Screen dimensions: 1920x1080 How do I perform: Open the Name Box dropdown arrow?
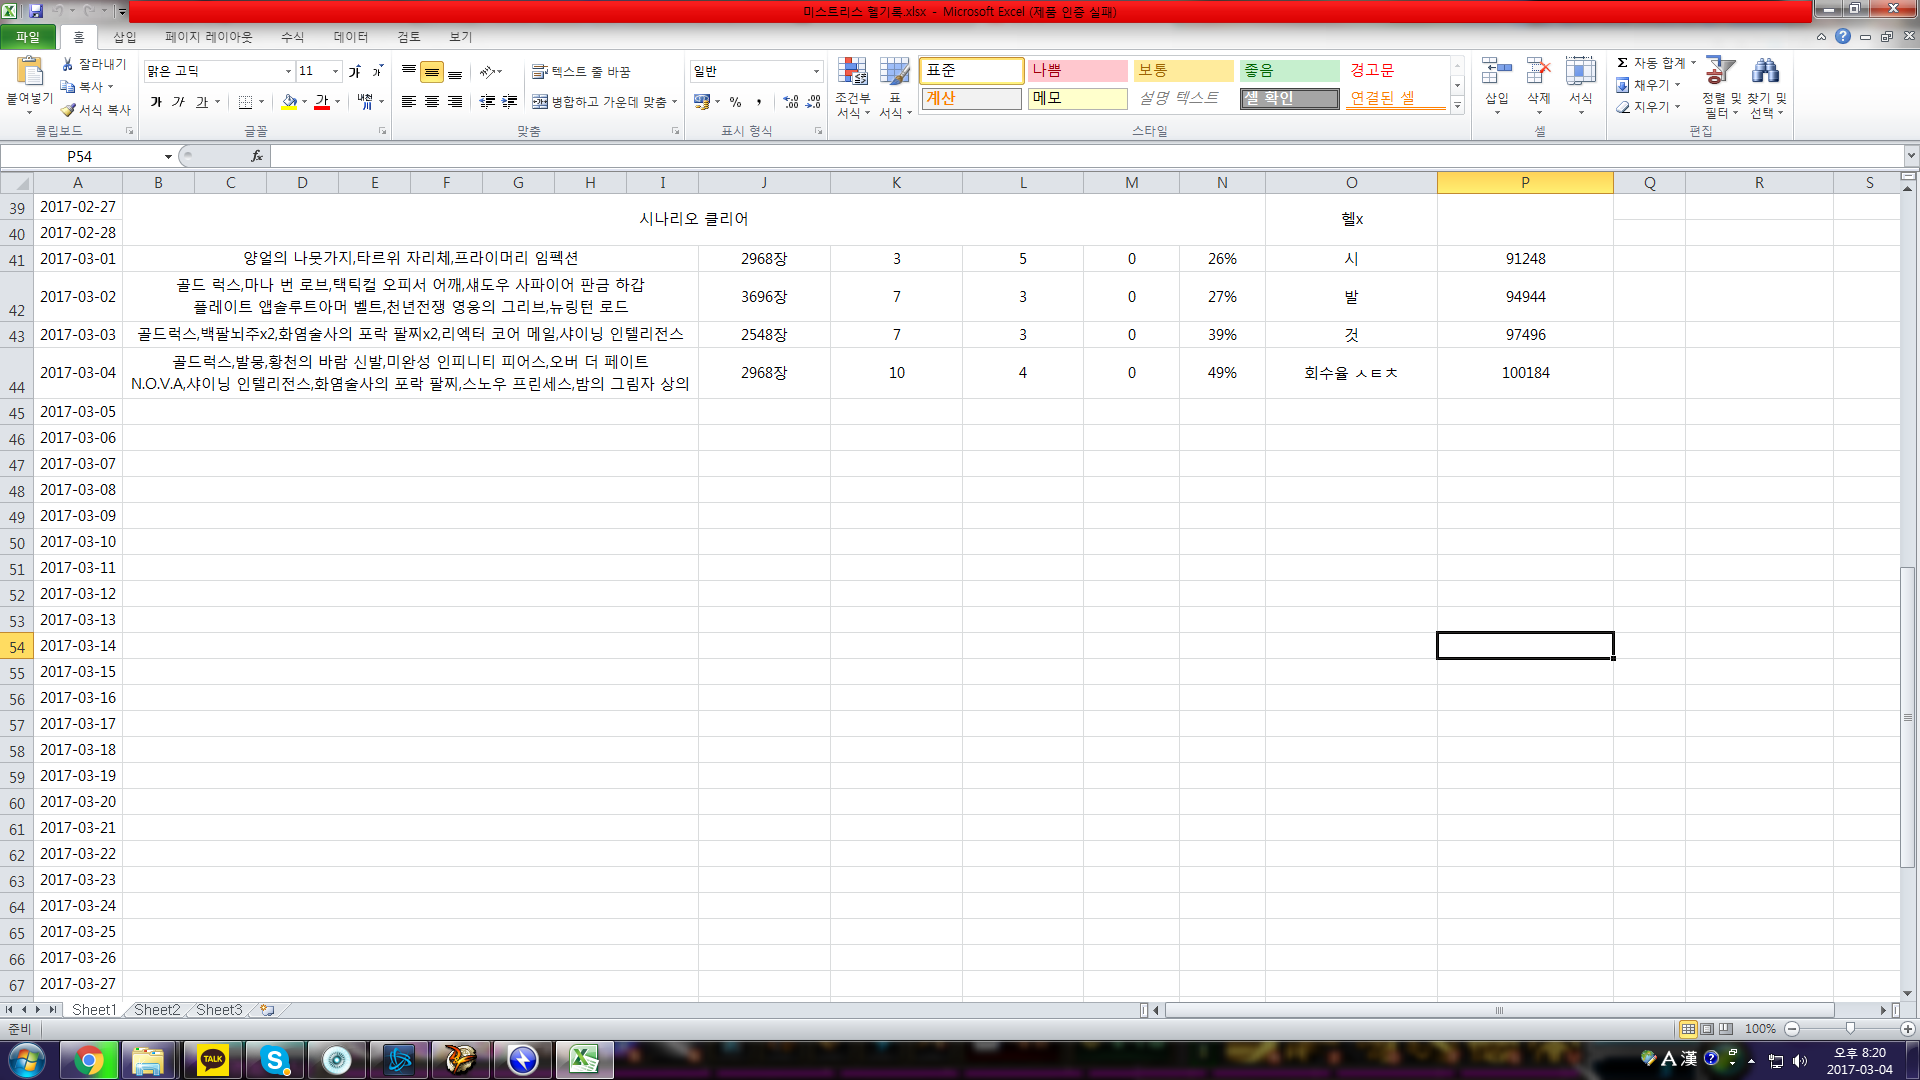pyautogui.click(x=168, y=156)
